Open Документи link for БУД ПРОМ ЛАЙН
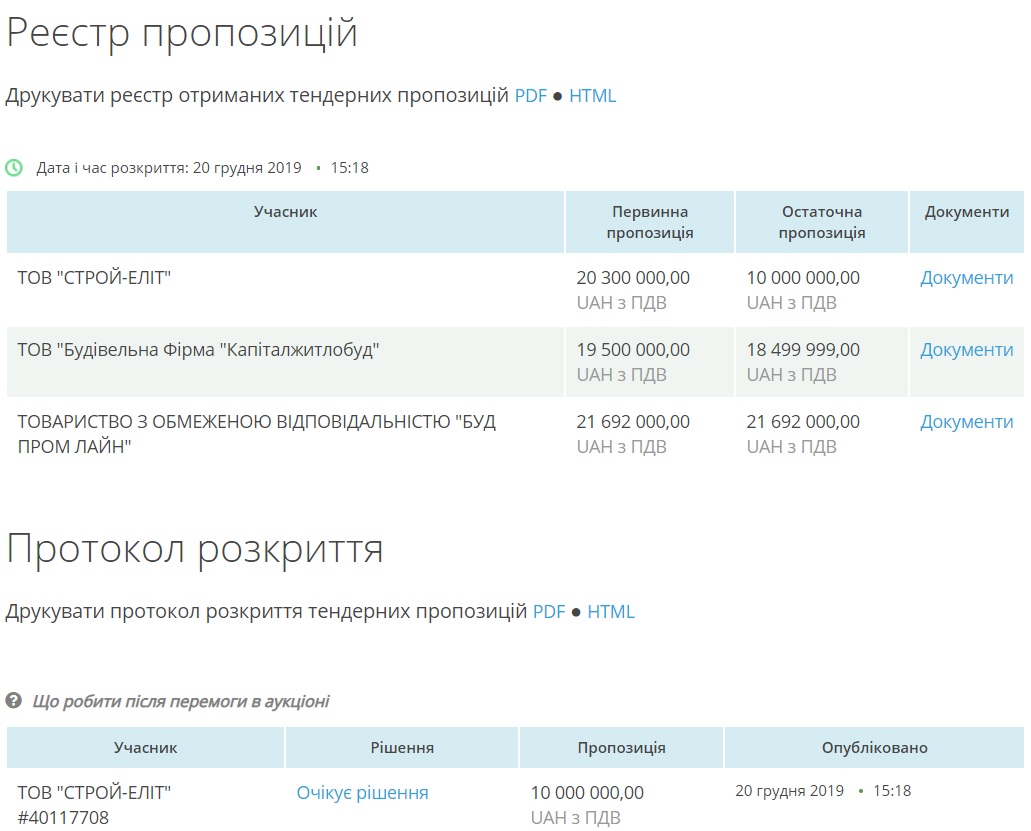The height and width of the screenshot is (831, 1031). click(967, 422)
